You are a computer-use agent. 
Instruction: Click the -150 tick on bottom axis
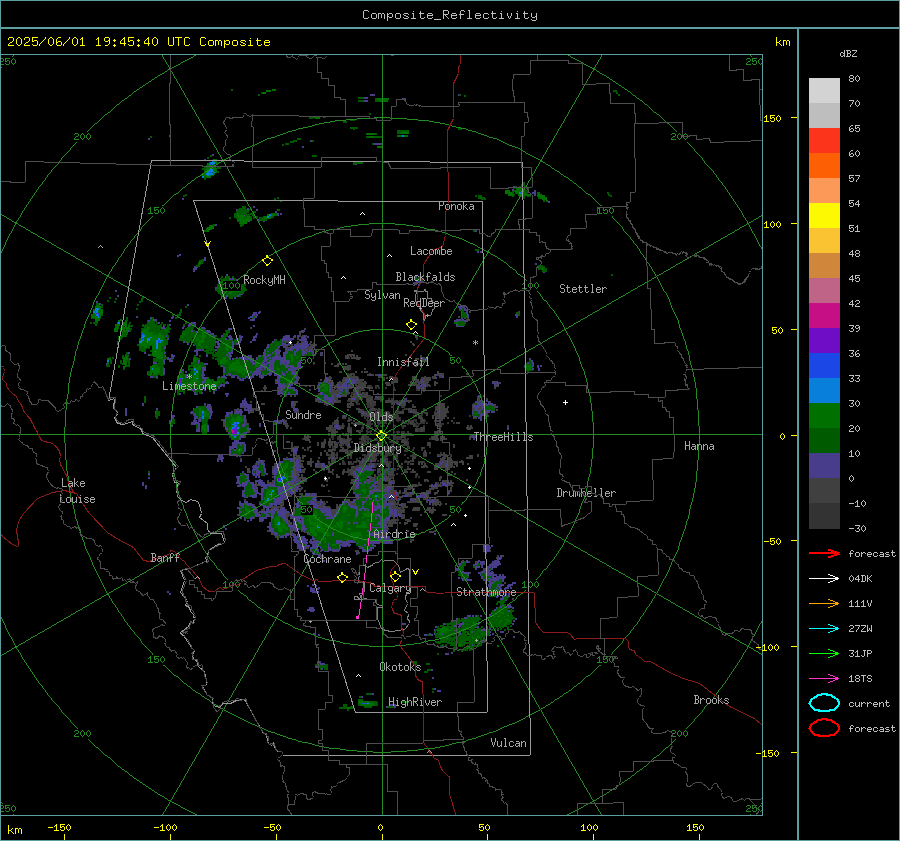coord(59,828)
